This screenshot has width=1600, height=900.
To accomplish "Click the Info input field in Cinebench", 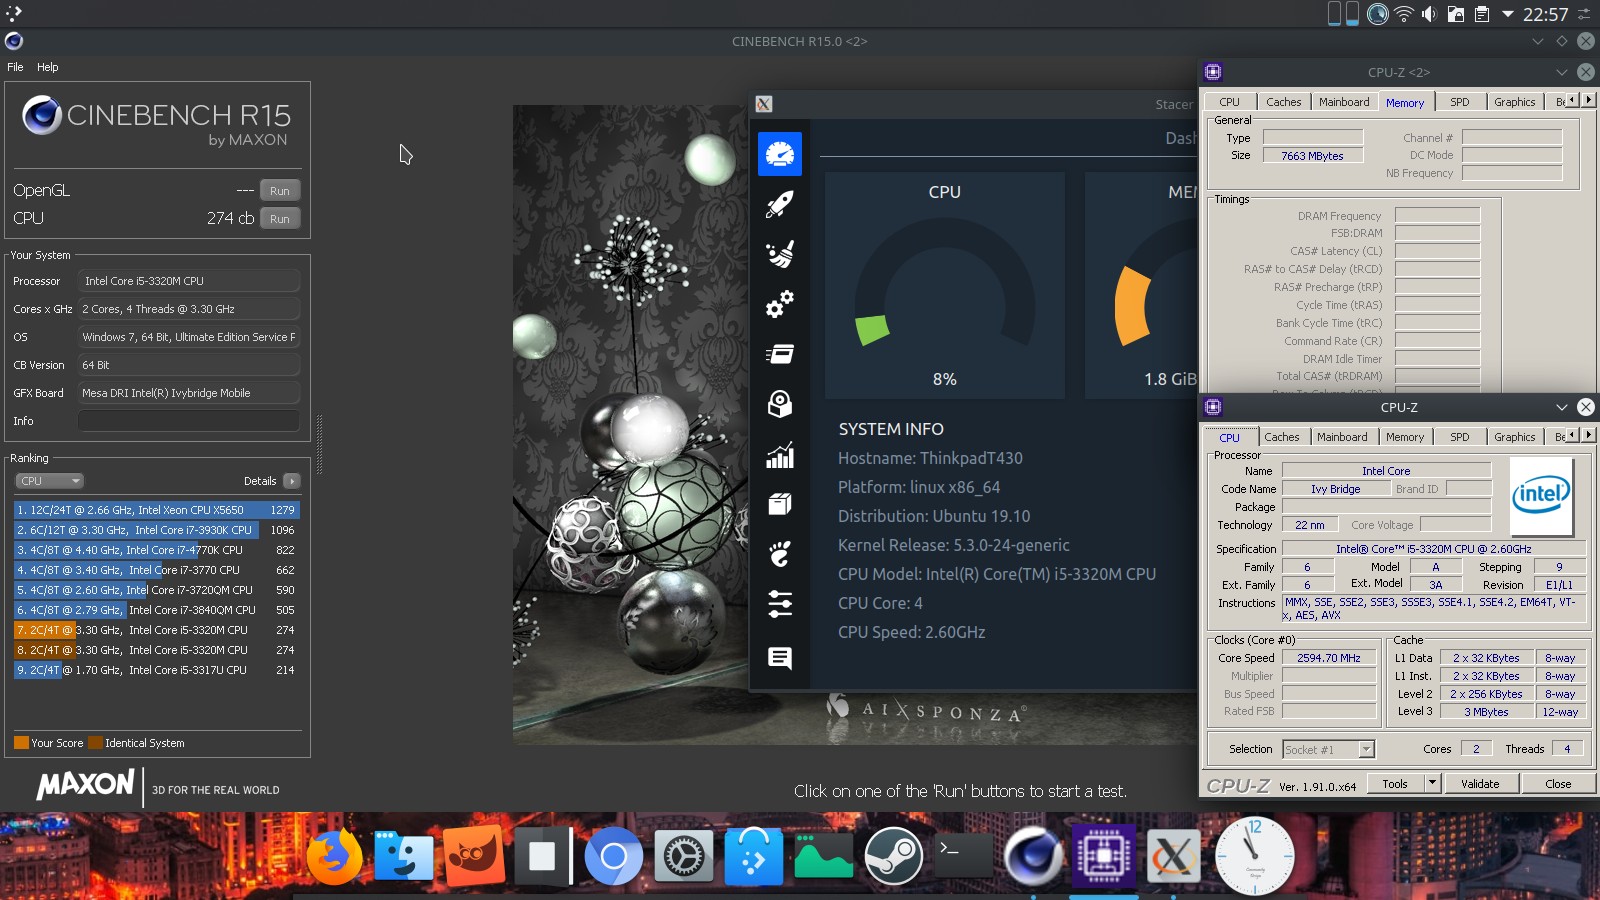I will 188,421.
